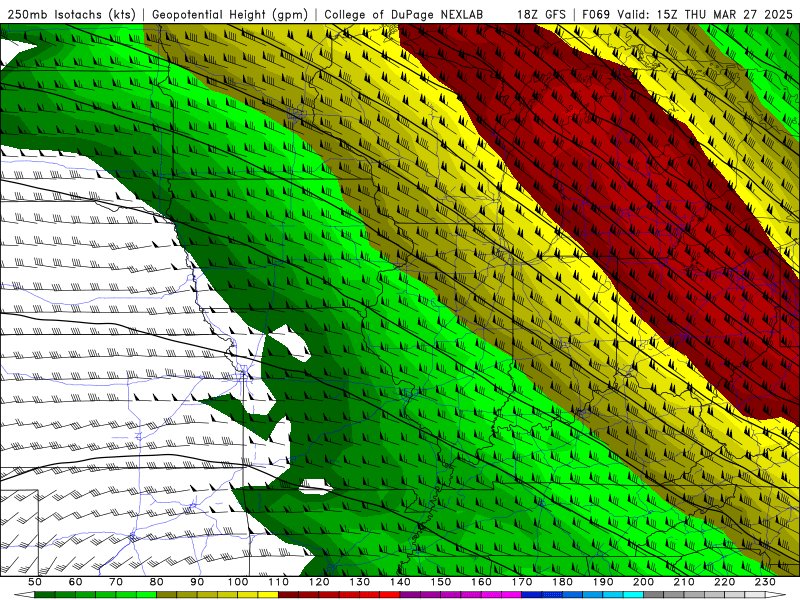The width and height of the screenshot is (800, 600).
Task: Click the '80' label on color scale
Action: (x=157, y=582)
